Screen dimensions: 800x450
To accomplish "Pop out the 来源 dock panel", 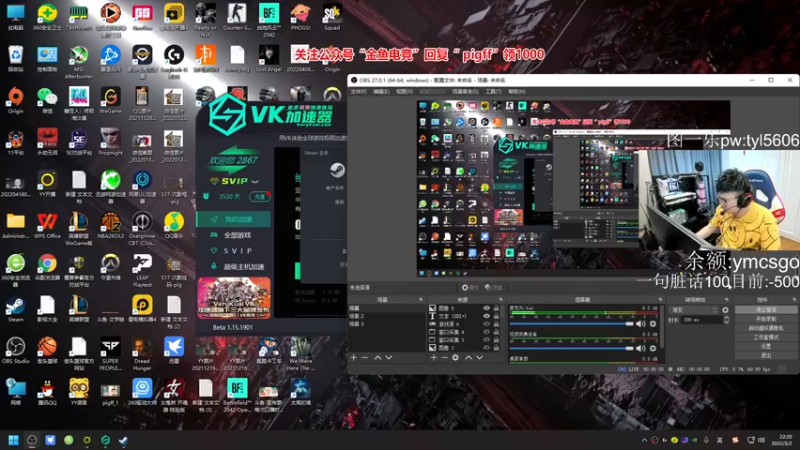I will coord(501,299).
